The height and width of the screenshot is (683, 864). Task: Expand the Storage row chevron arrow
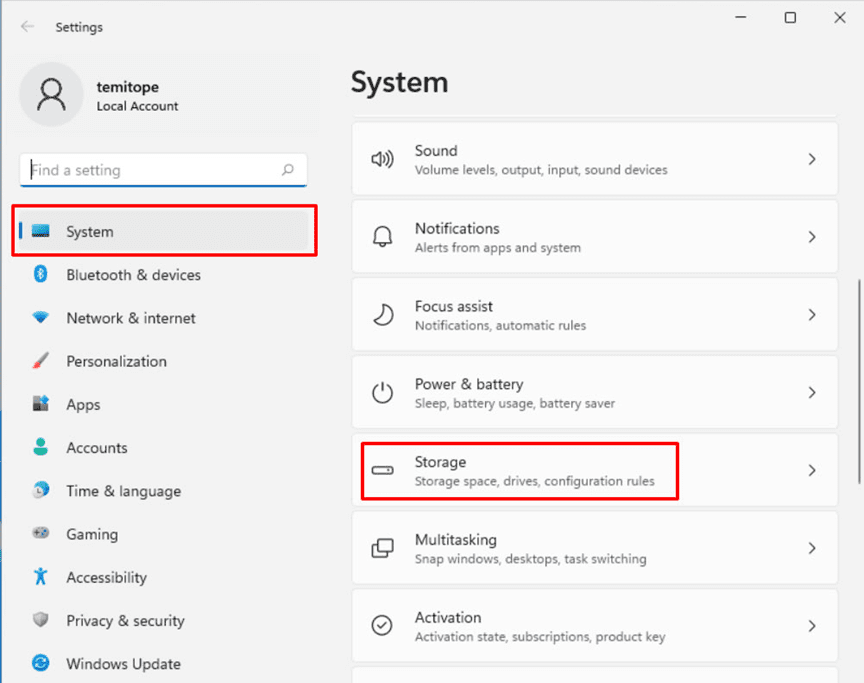coord(812,471)
